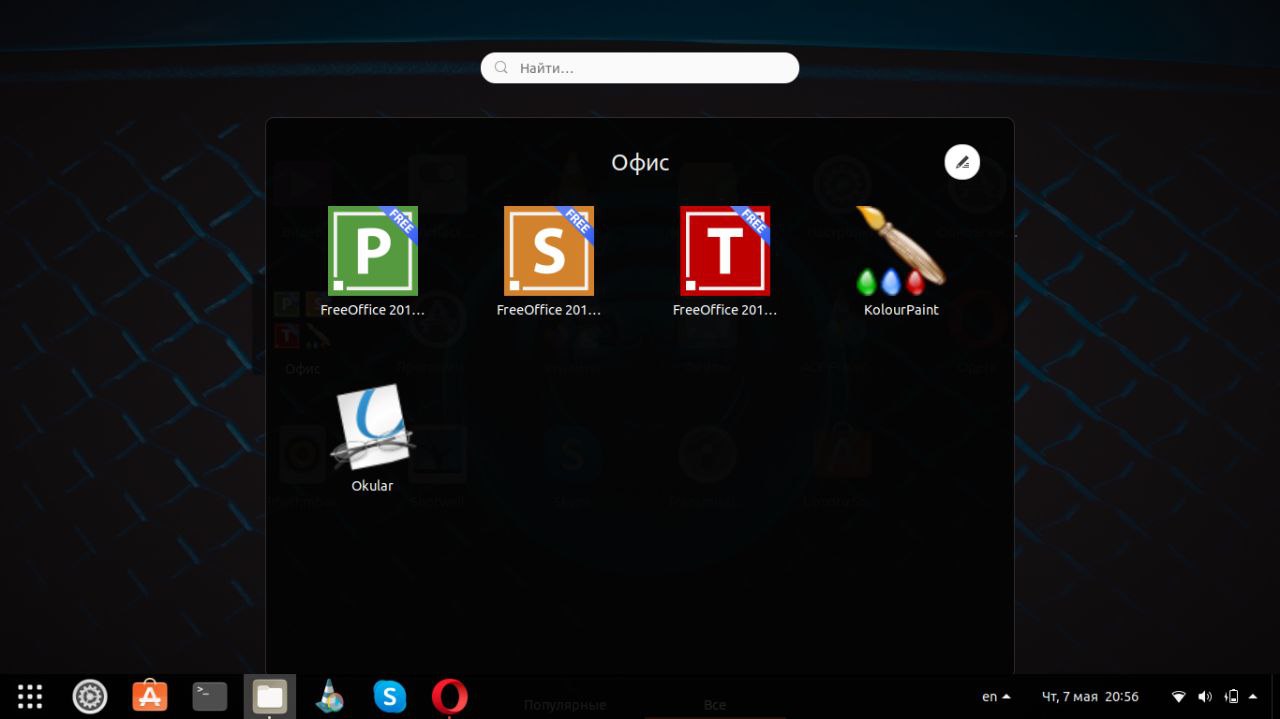
Task: Click the Wi-Fi network status icon
Action: tap(1179, 696)
